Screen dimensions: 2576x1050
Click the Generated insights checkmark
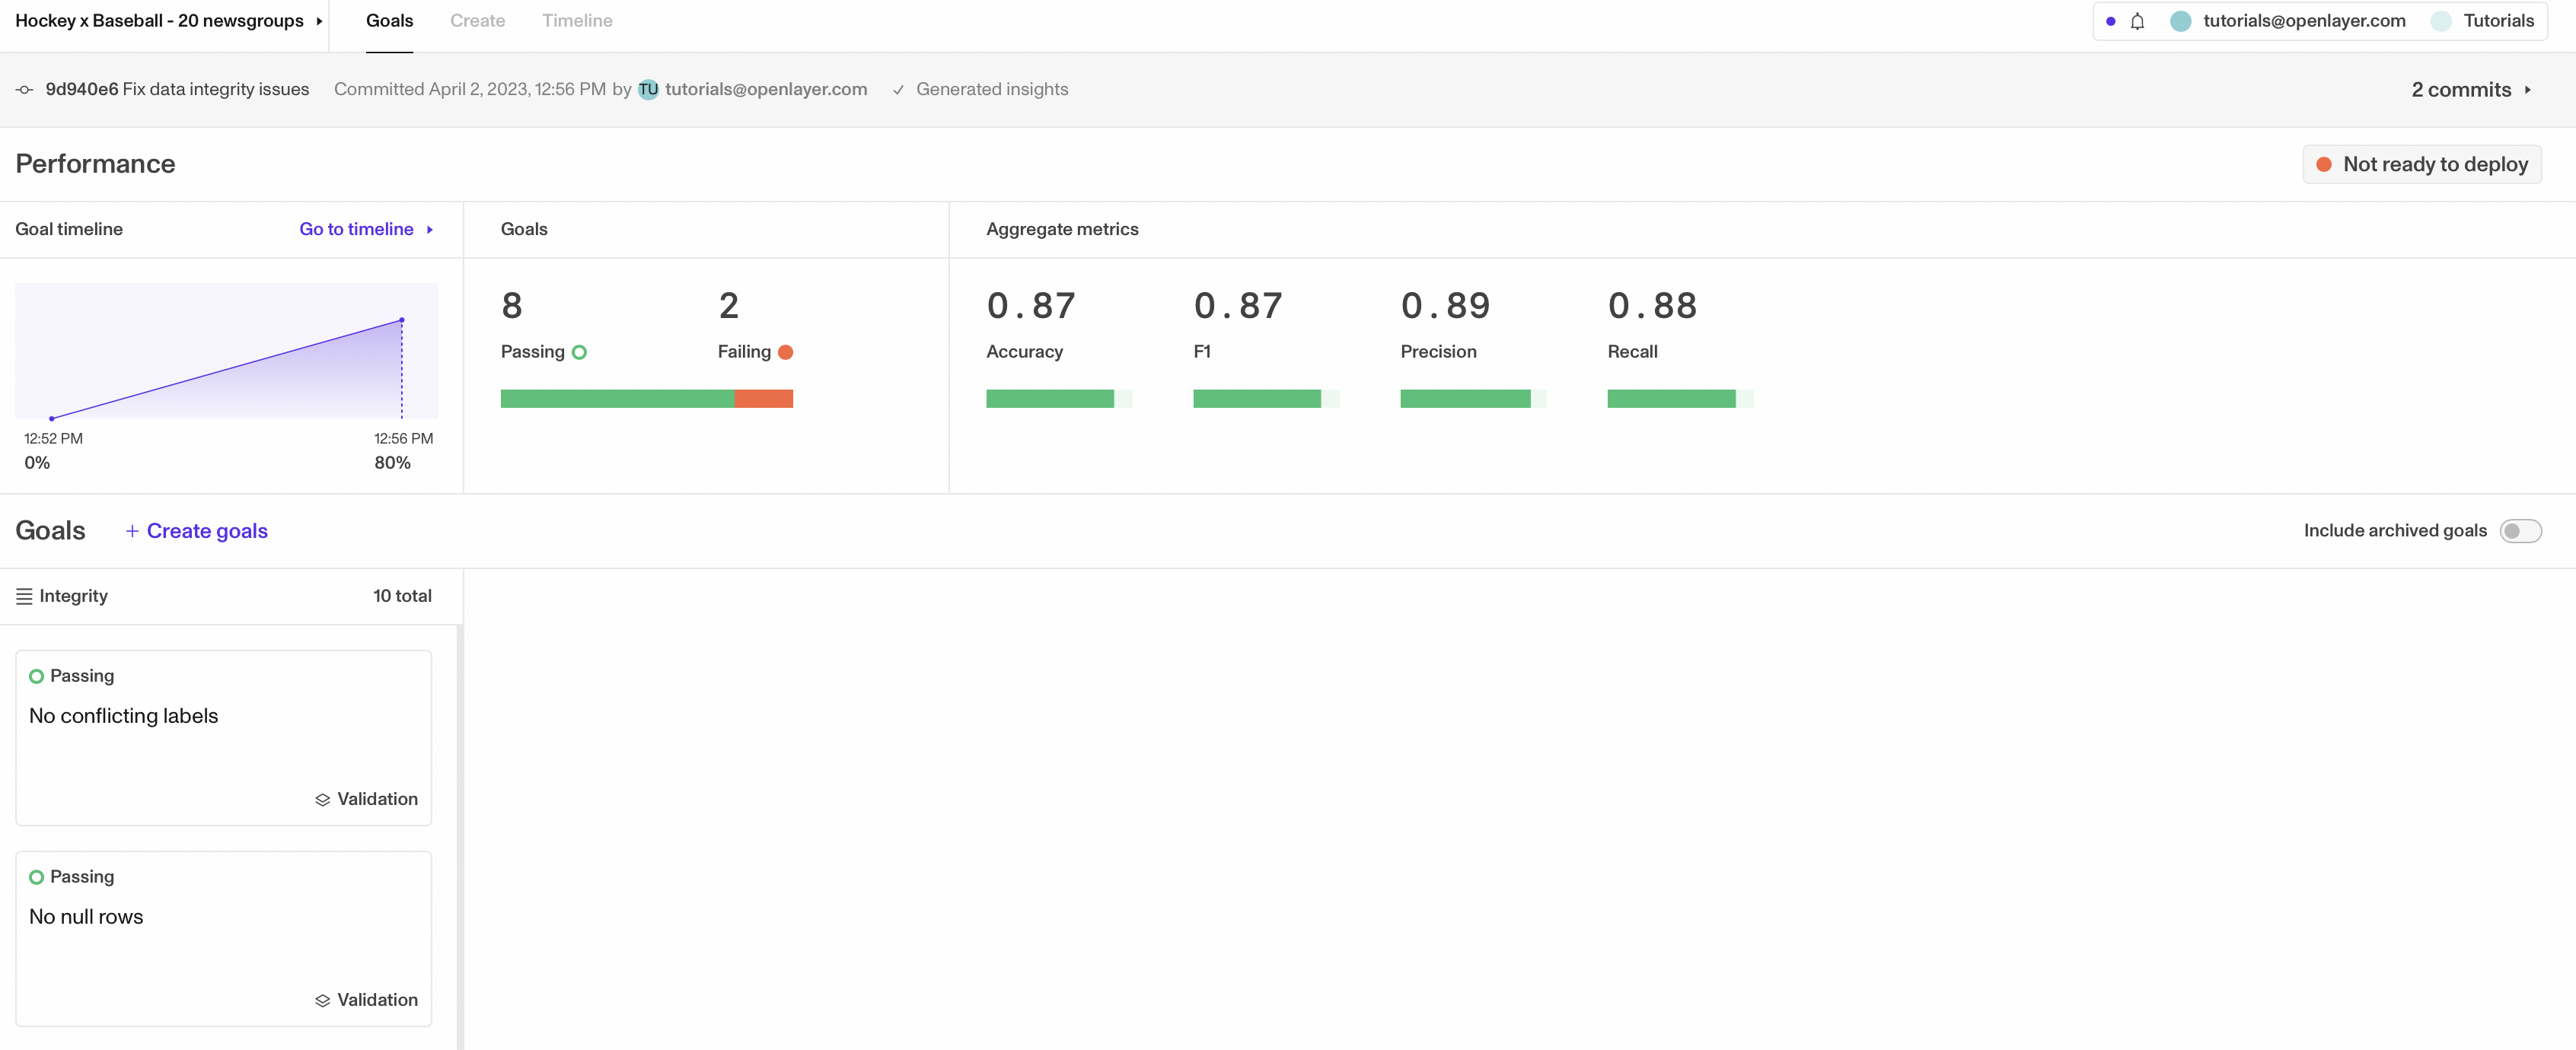click(x=898, y=90)
